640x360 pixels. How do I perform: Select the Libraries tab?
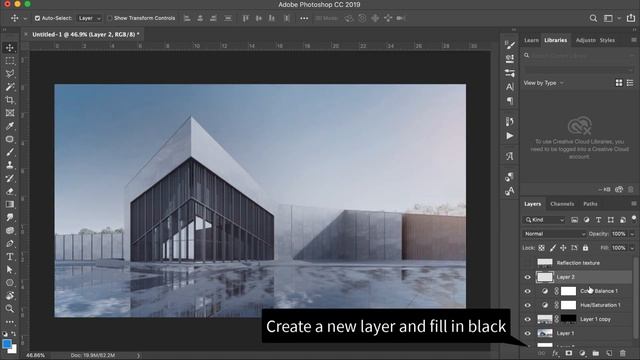click(556, 40)
